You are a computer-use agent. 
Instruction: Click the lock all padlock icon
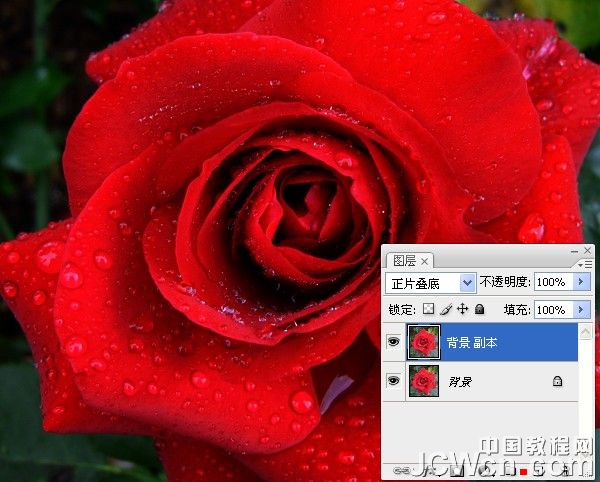pyautogui.click(x=479, y=310)
